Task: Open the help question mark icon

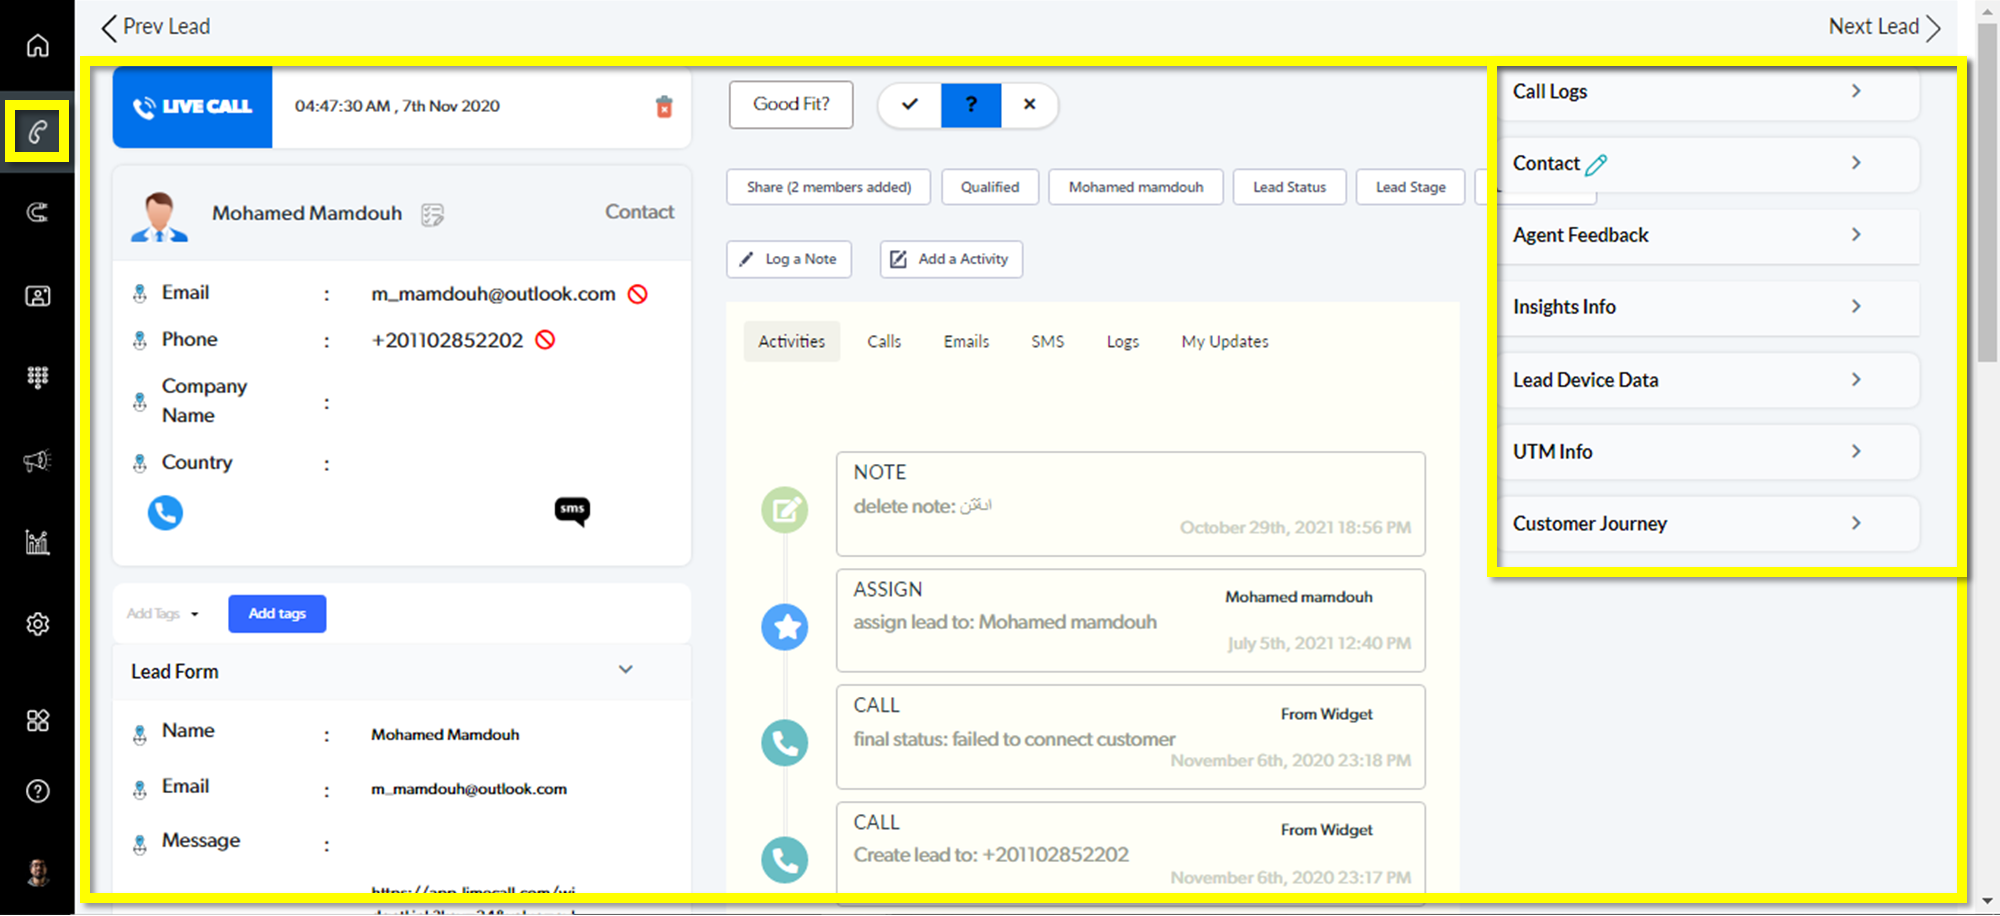Action: coord(37,791)
